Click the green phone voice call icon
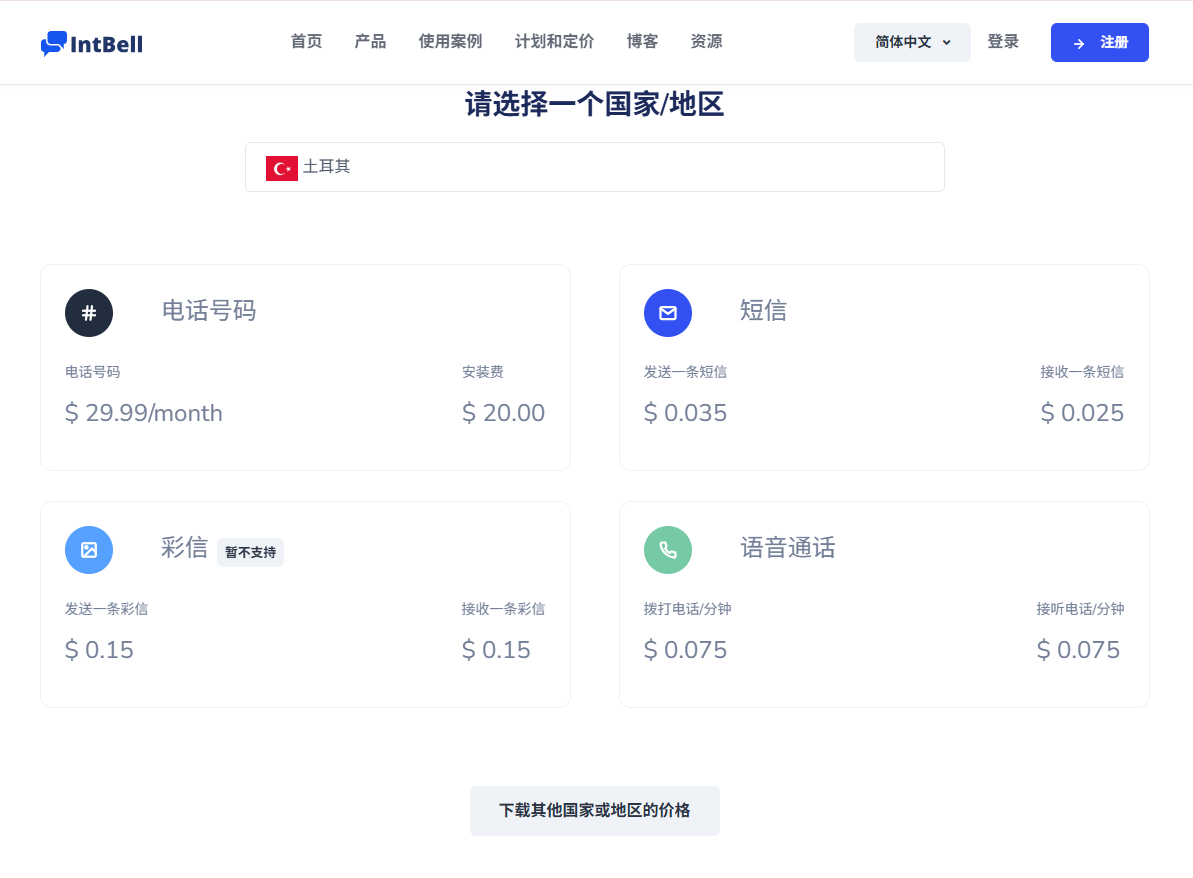This screenshot has height=878, width=1193. 668,550
